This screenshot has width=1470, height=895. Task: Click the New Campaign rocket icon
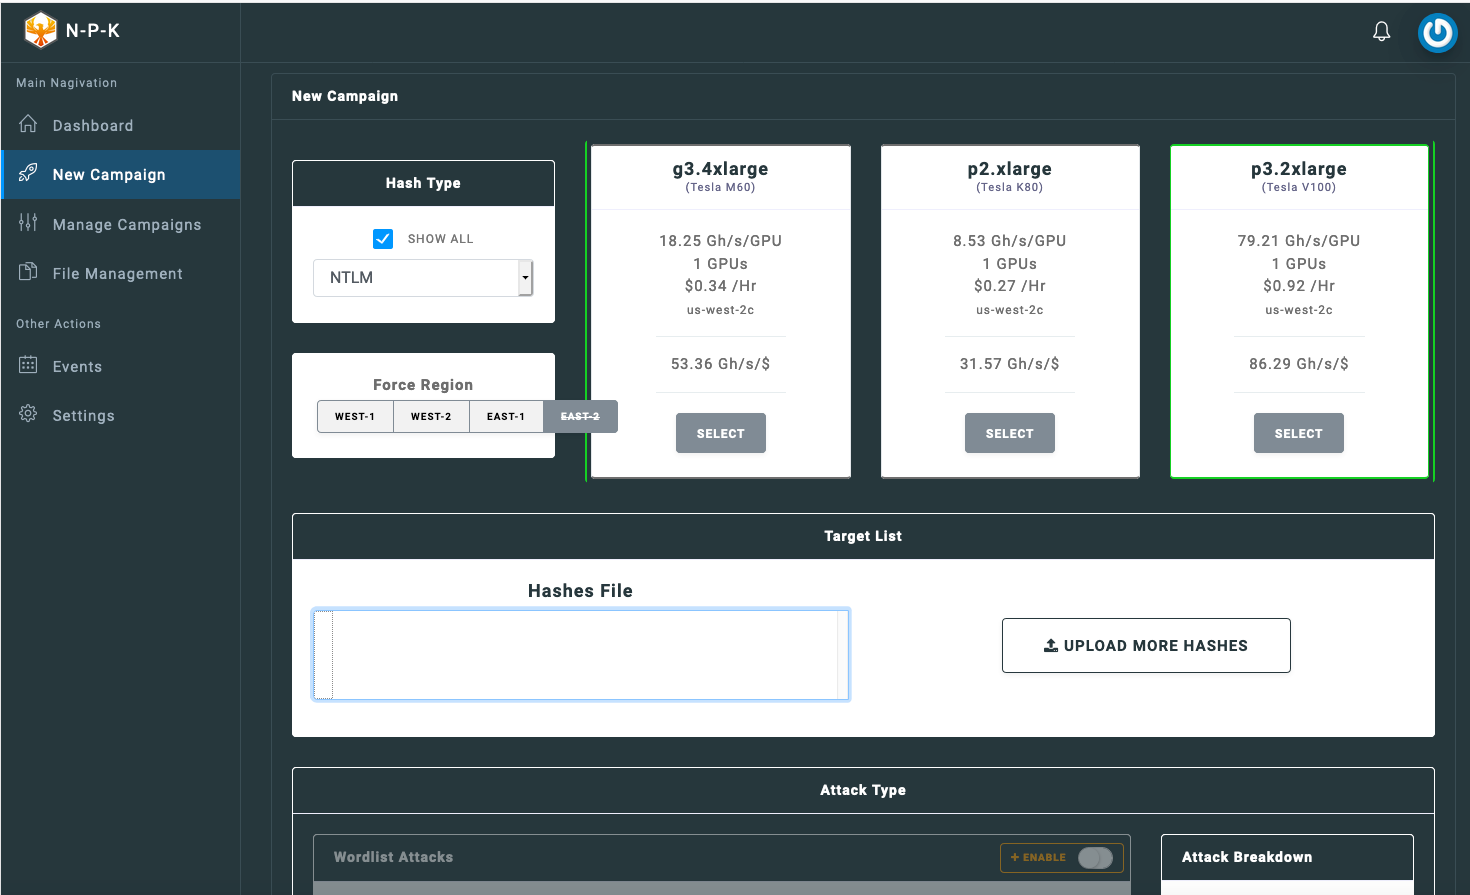28,173
